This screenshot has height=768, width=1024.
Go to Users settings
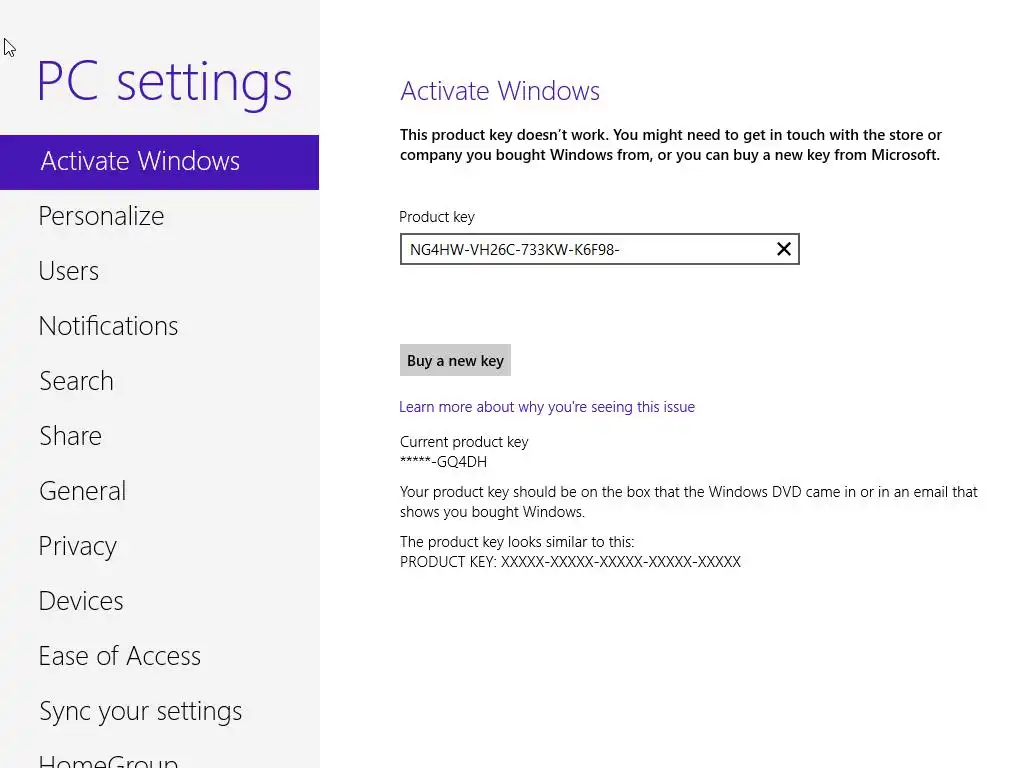[69, 271]
